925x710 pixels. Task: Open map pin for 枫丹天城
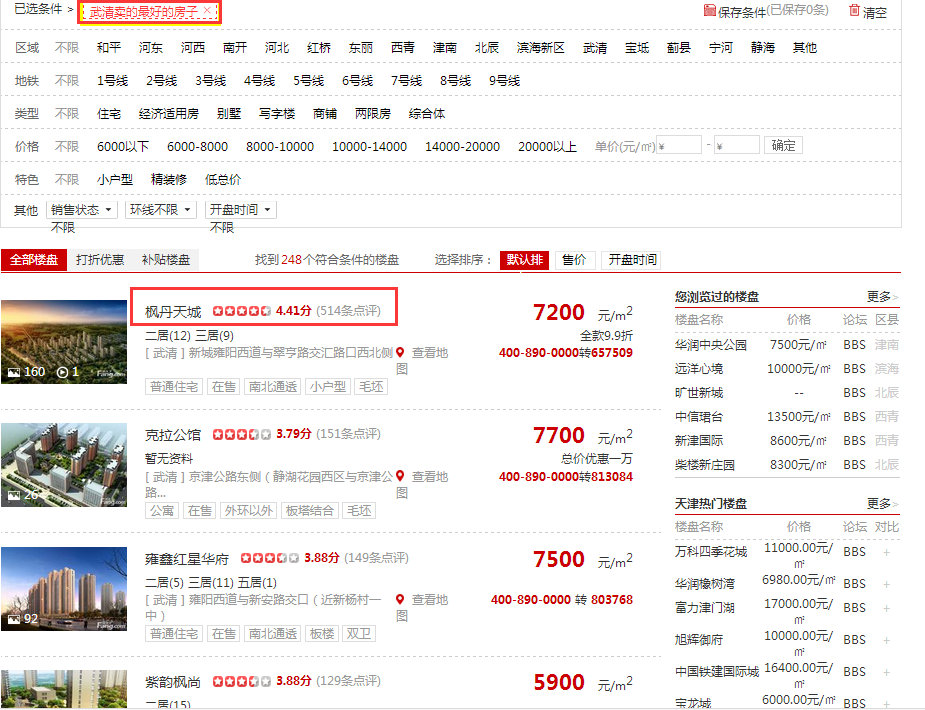pos(400,353)
